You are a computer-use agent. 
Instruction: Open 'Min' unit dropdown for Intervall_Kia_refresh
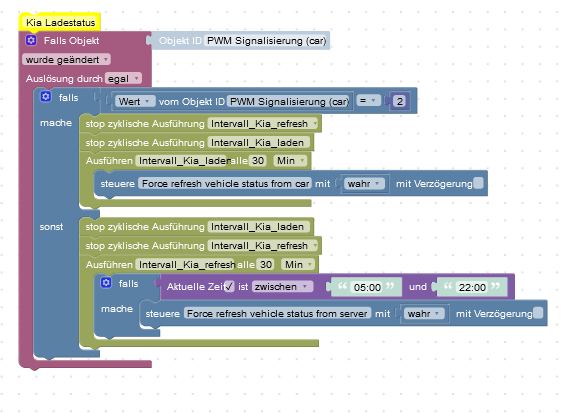pos(298,265)
